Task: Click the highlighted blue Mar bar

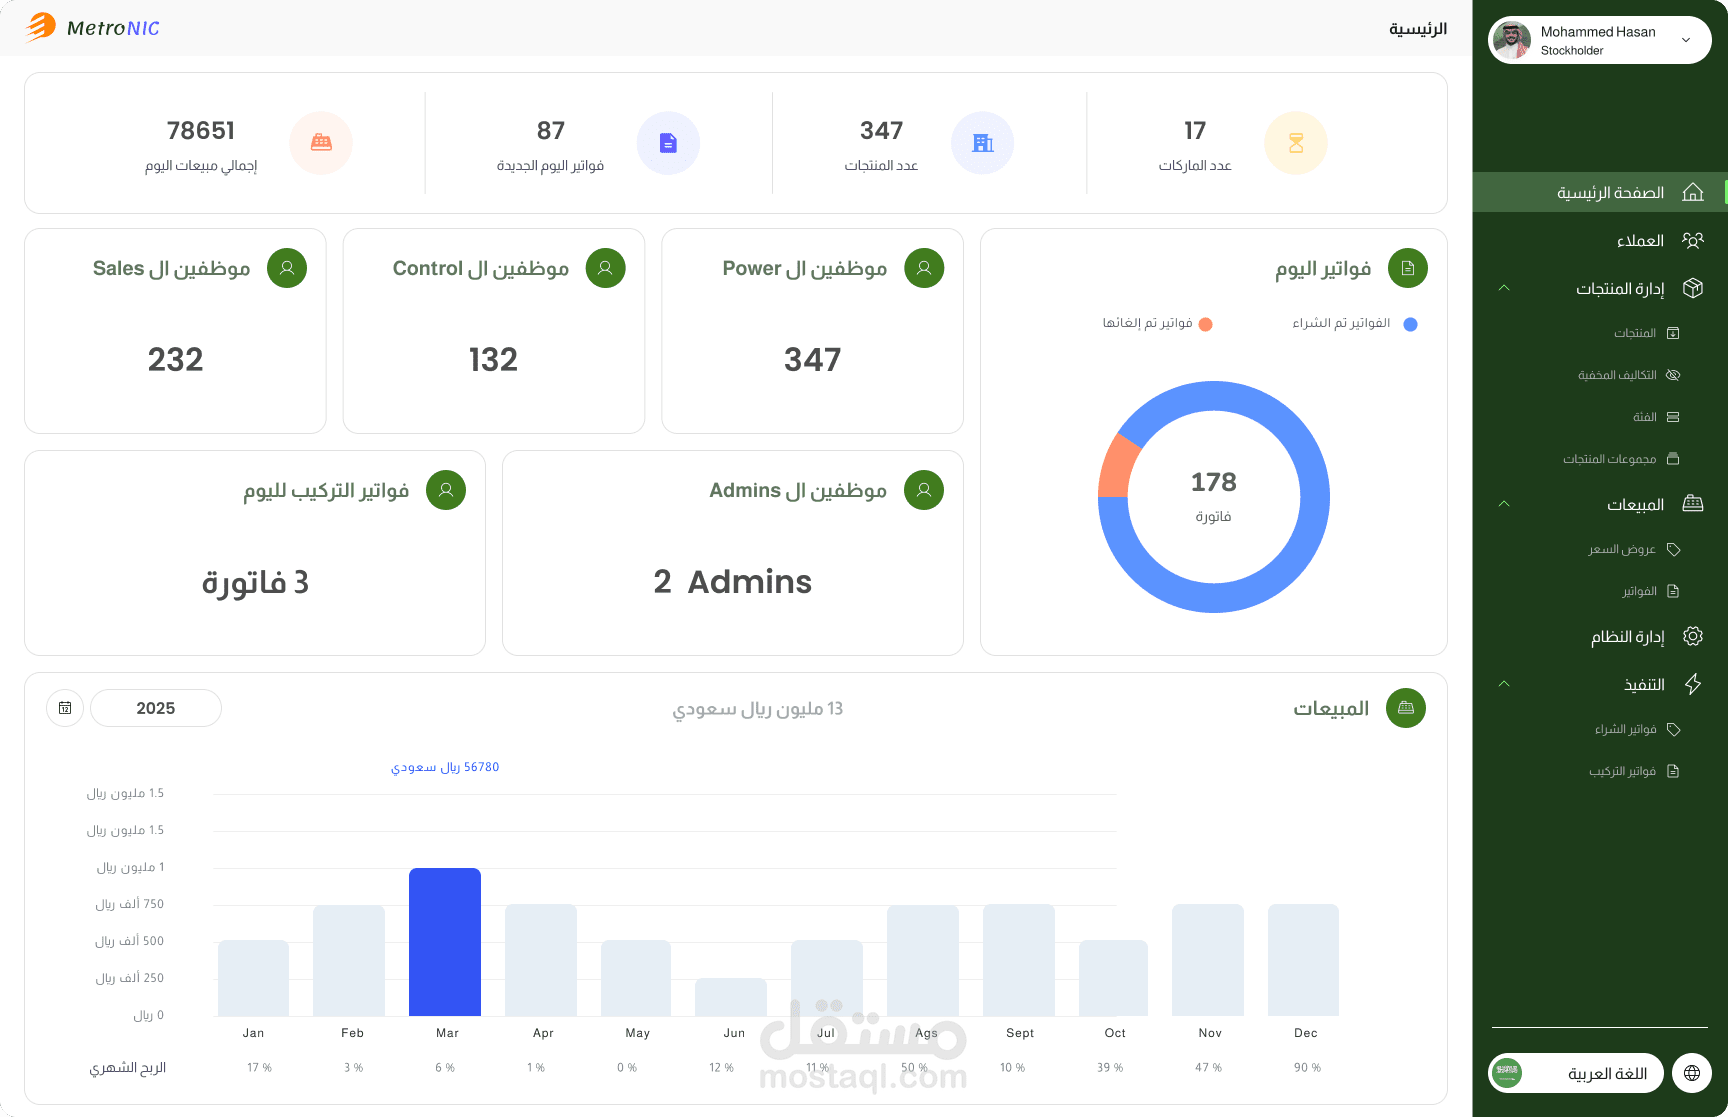Action: (445, 942)
